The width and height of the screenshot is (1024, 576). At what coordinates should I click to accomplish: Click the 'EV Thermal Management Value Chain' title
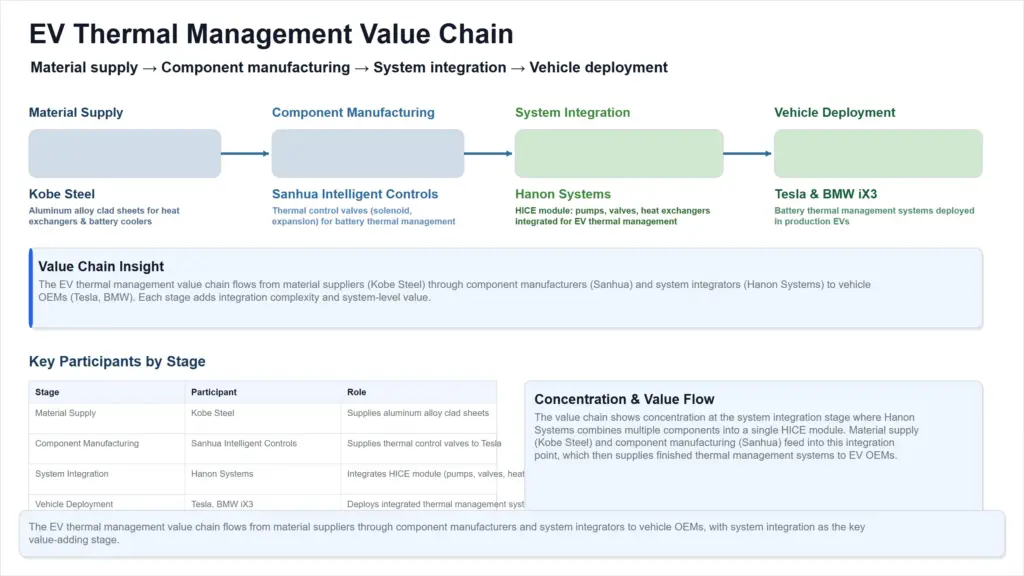(x=271, y=34)
